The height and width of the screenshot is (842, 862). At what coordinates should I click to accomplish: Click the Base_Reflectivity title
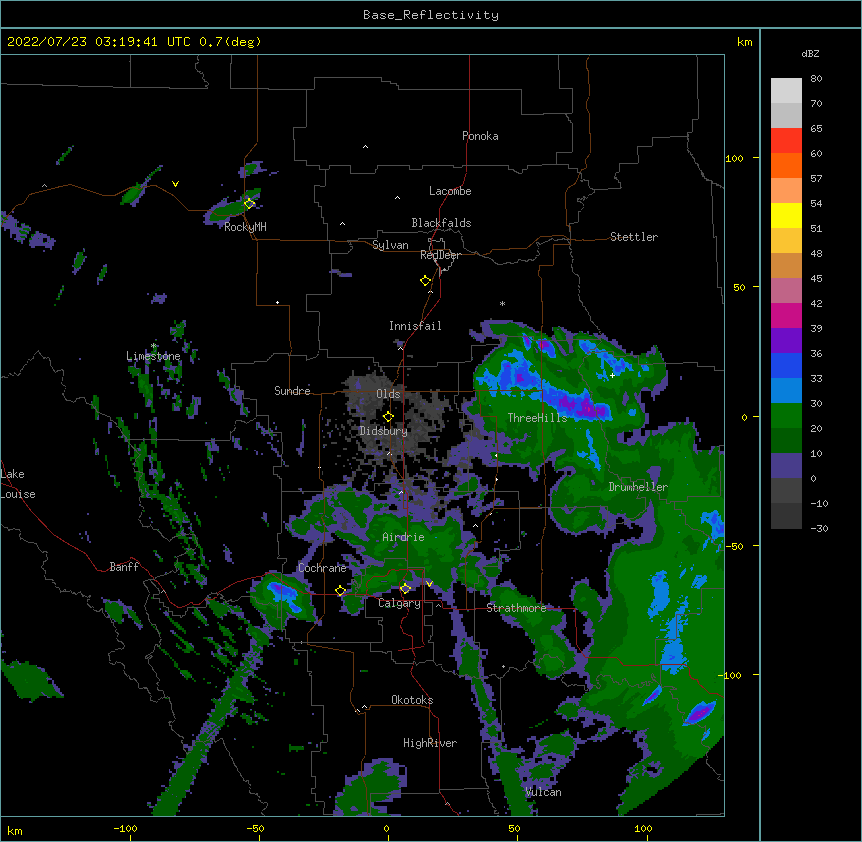coord(431,15)
